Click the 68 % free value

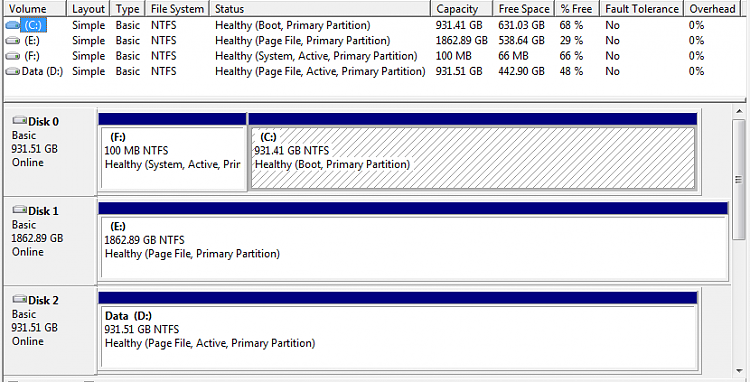(x=571, y=25)
